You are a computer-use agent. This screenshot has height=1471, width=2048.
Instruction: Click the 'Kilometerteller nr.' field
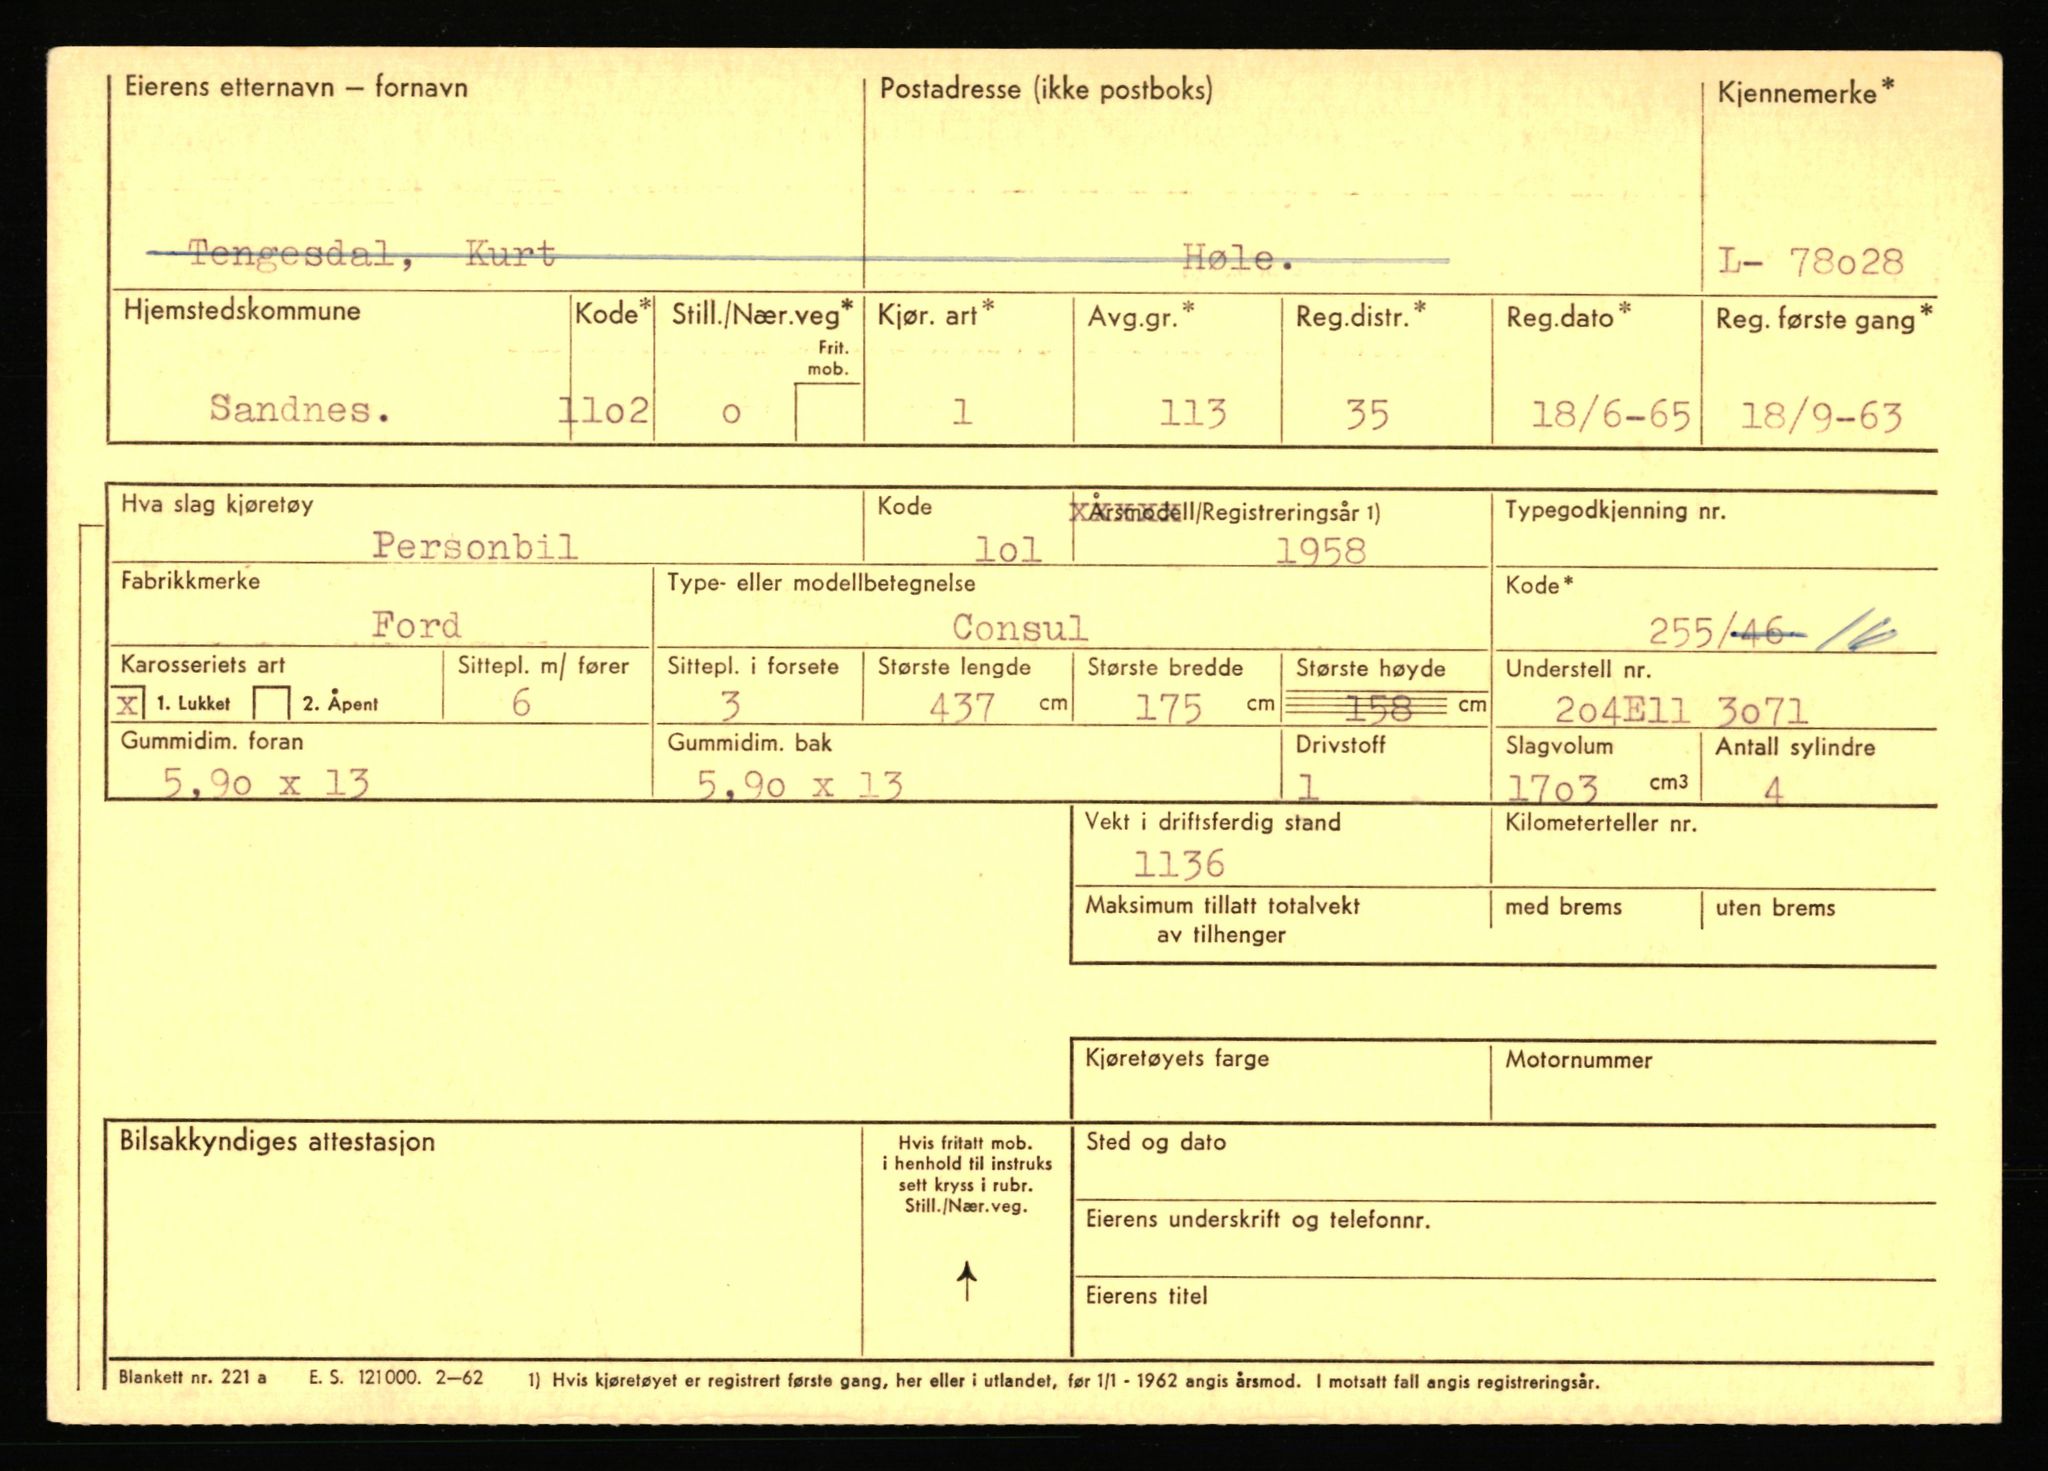(1712, 847)
